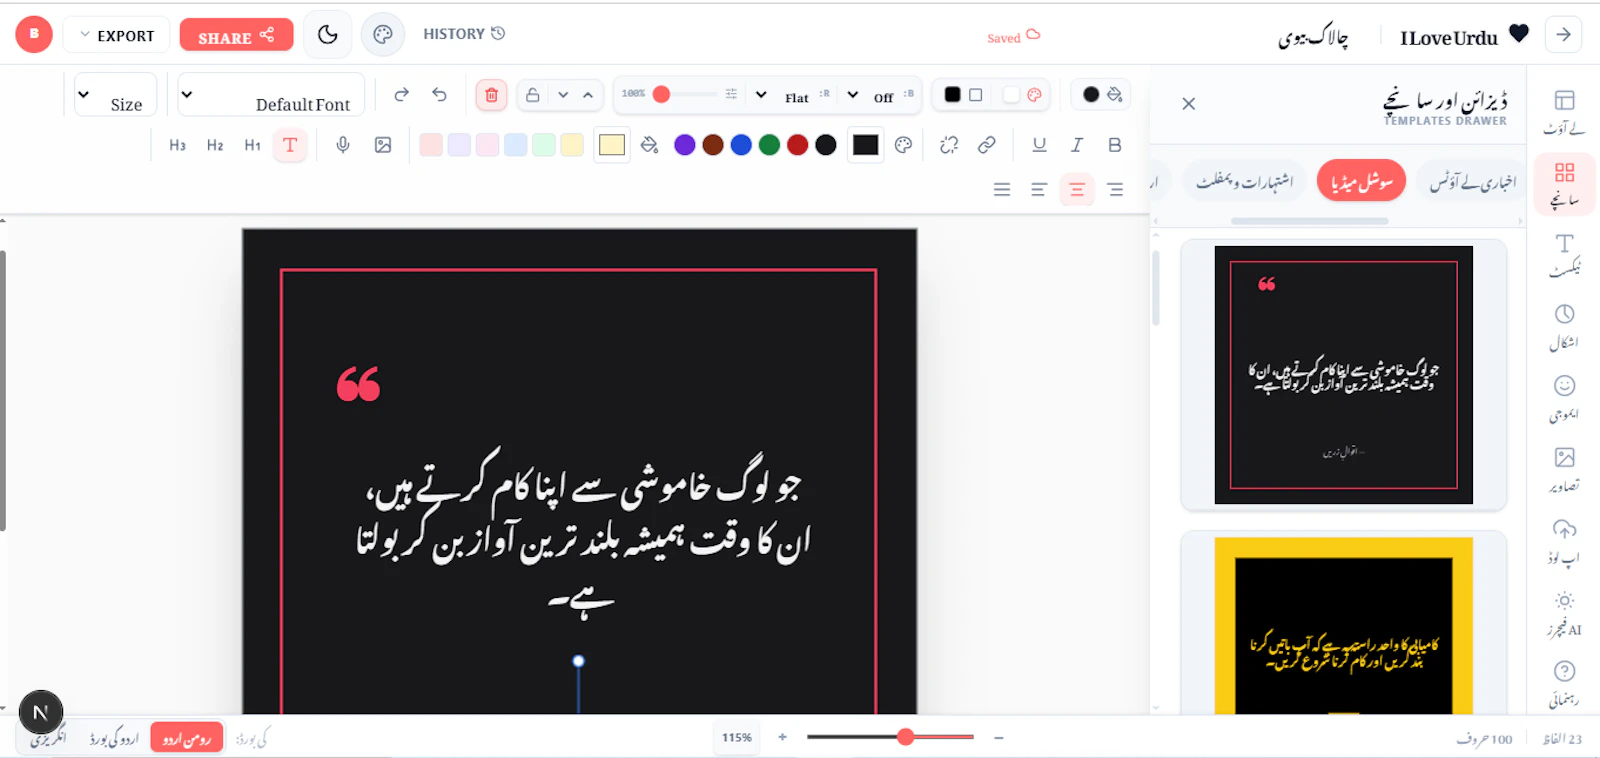Switch to رومن اردو keyboard
Image resolution: width=1600 pixels, height=758 pixels.
(x=187, y=738)
